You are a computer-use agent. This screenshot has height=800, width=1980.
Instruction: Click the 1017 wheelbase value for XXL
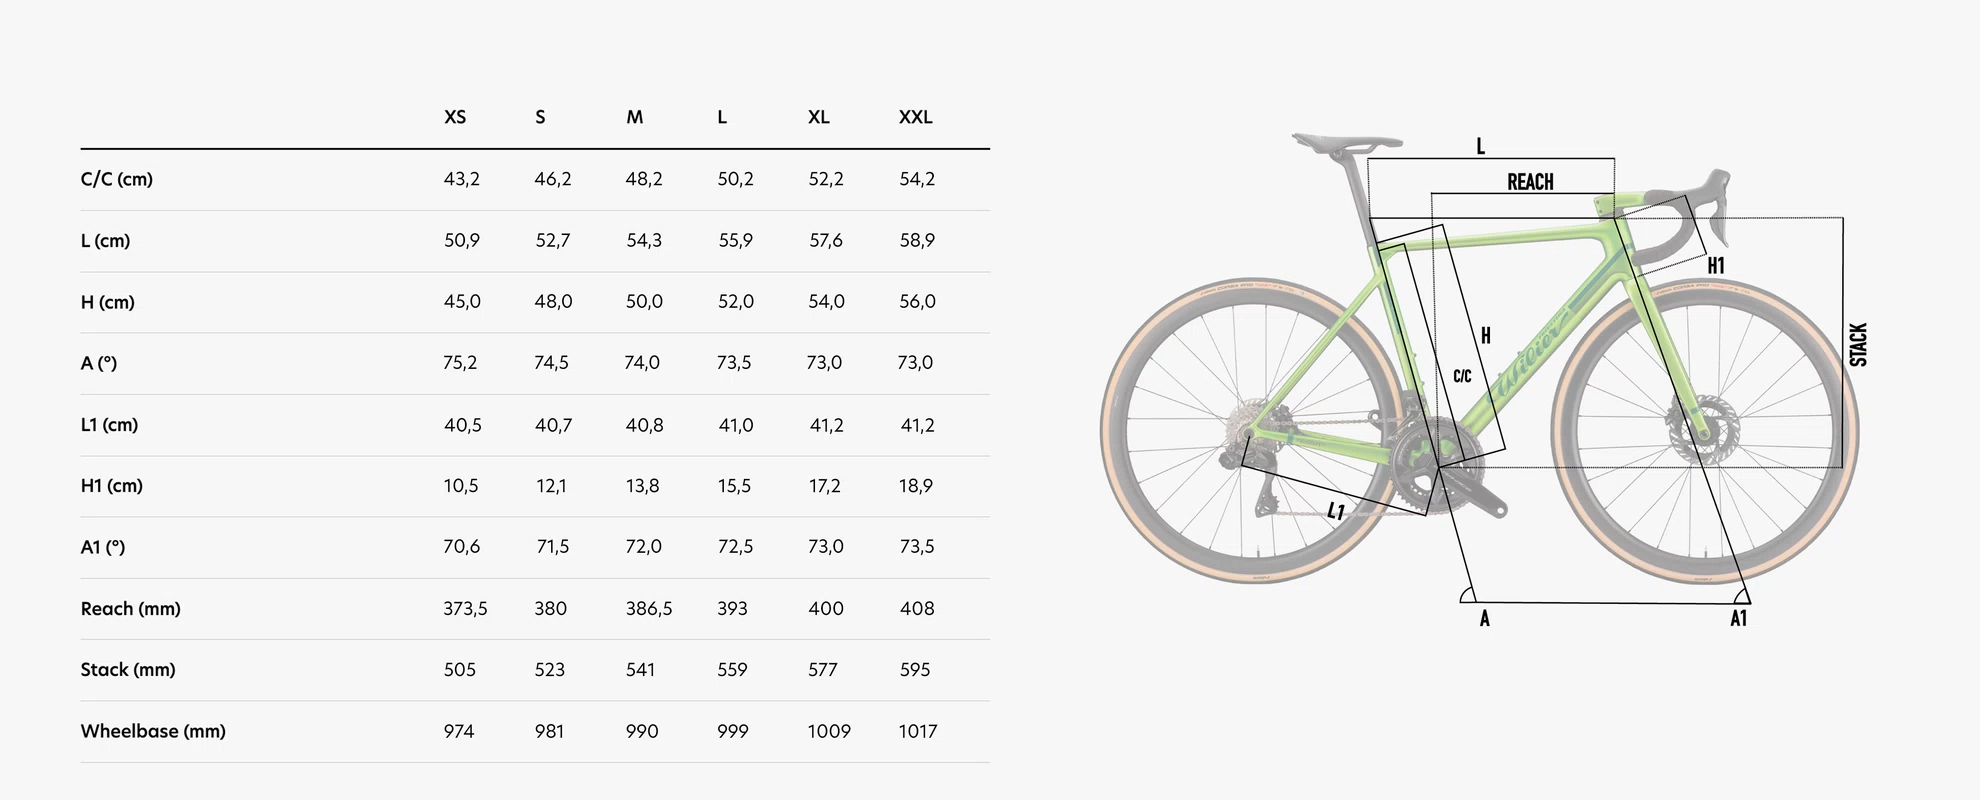point(918,731)
